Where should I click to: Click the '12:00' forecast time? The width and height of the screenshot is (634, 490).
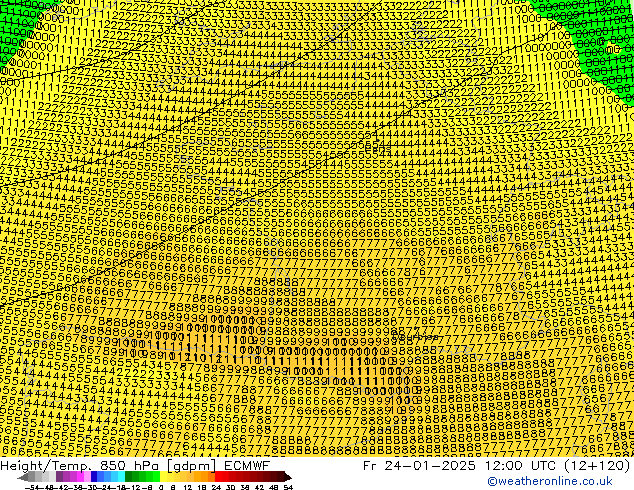tap(504, 466)
